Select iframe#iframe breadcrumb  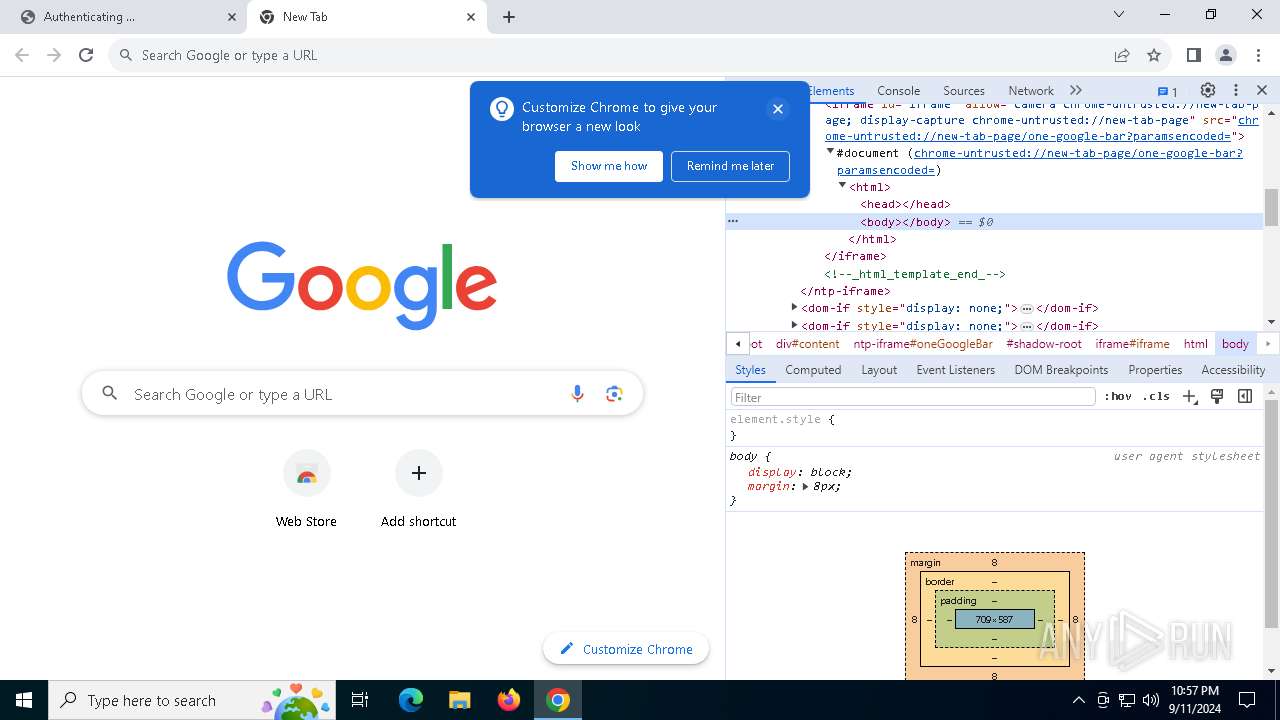pyautogui.click(x=1132, y=343)
